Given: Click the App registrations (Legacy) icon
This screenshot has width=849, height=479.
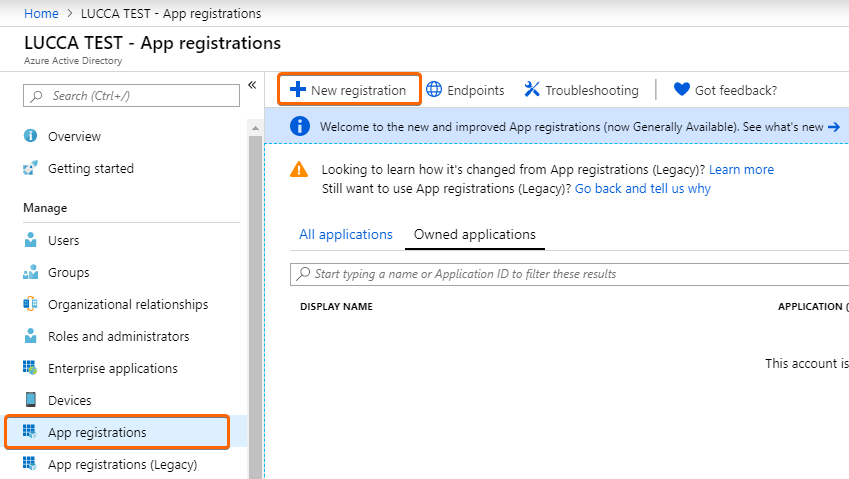Looking at the screenshot, I should click(x=30, y=464).
